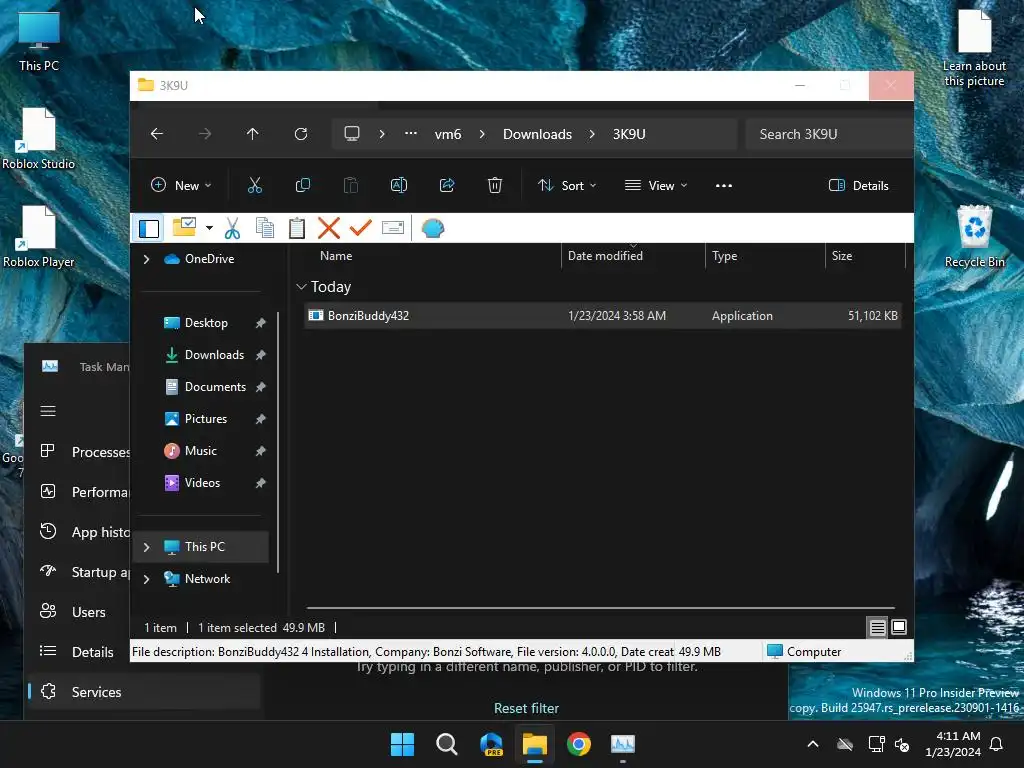Open Microsoft Edge Preview from taskbar
The height and width of the screenshot is (768, 1024).
coord(491,744)
